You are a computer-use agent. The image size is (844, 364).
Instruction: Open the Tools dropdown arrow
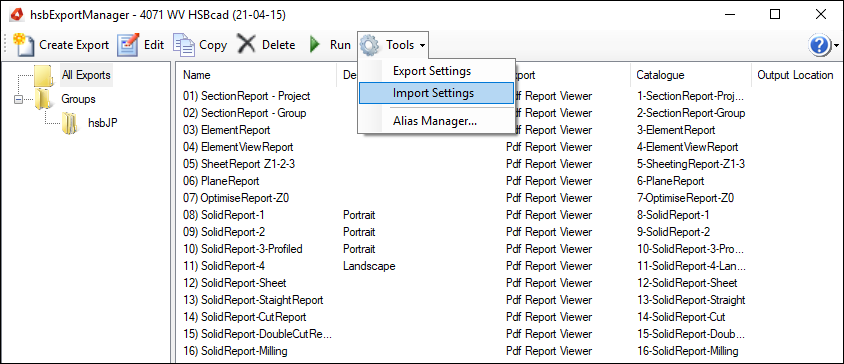423,46
